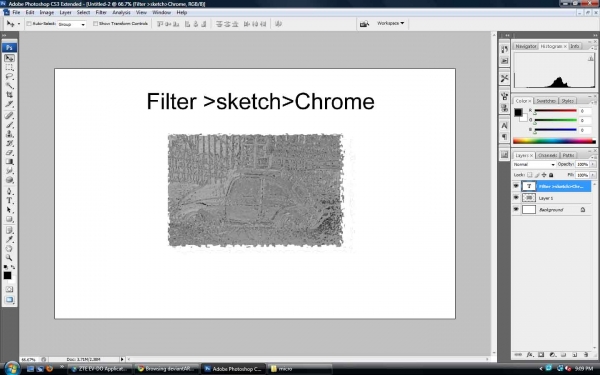The height and width of the screenshot is (375, 600).
Task: Select the Move tool in the toolbox
Action: pos(9,58)
